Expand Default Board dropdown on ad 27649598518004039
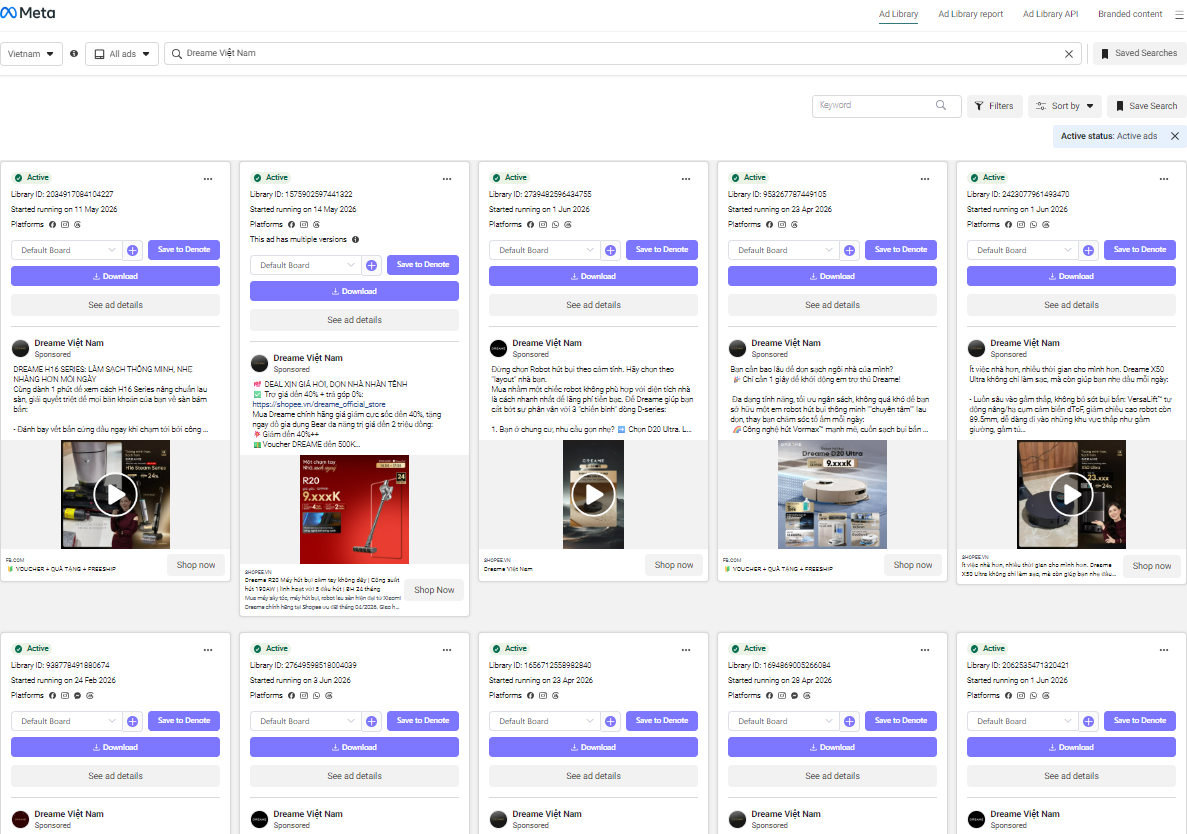 305,721
